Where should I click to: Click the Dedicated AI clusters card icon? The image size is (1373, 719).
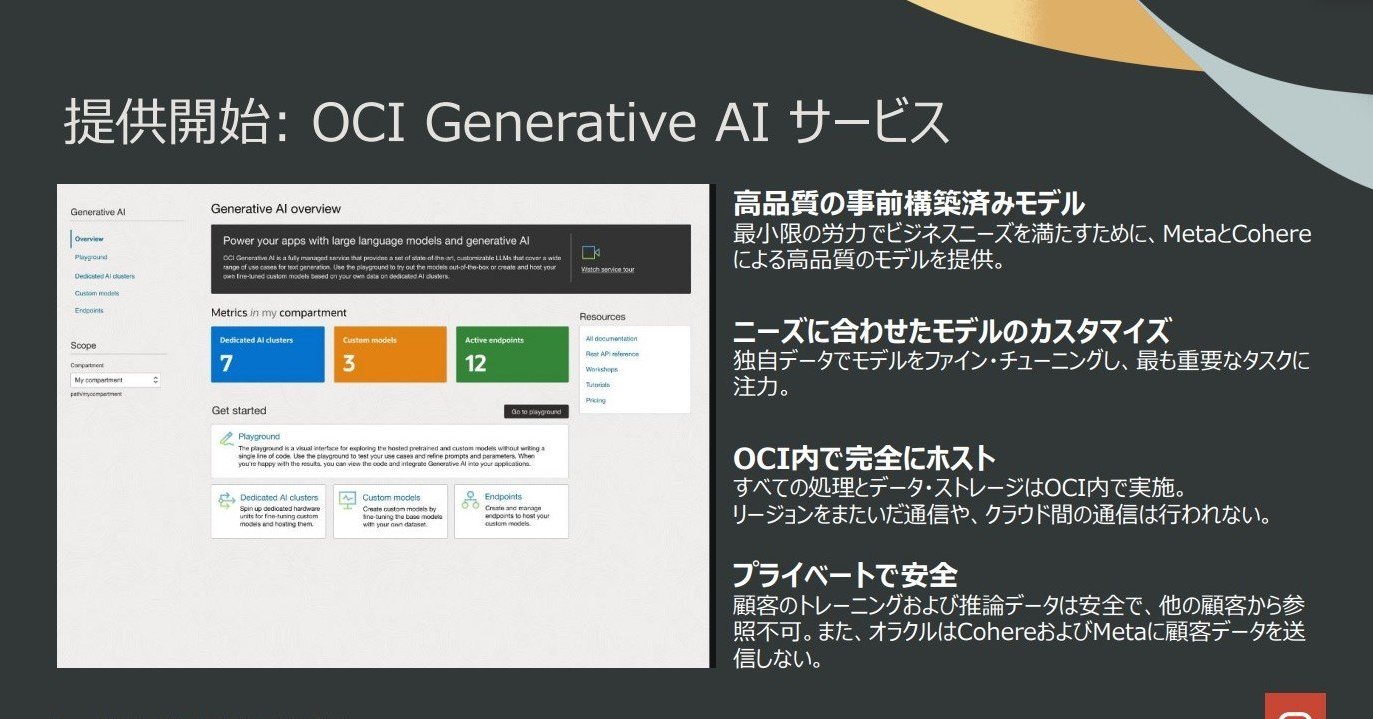pos(227,499)
